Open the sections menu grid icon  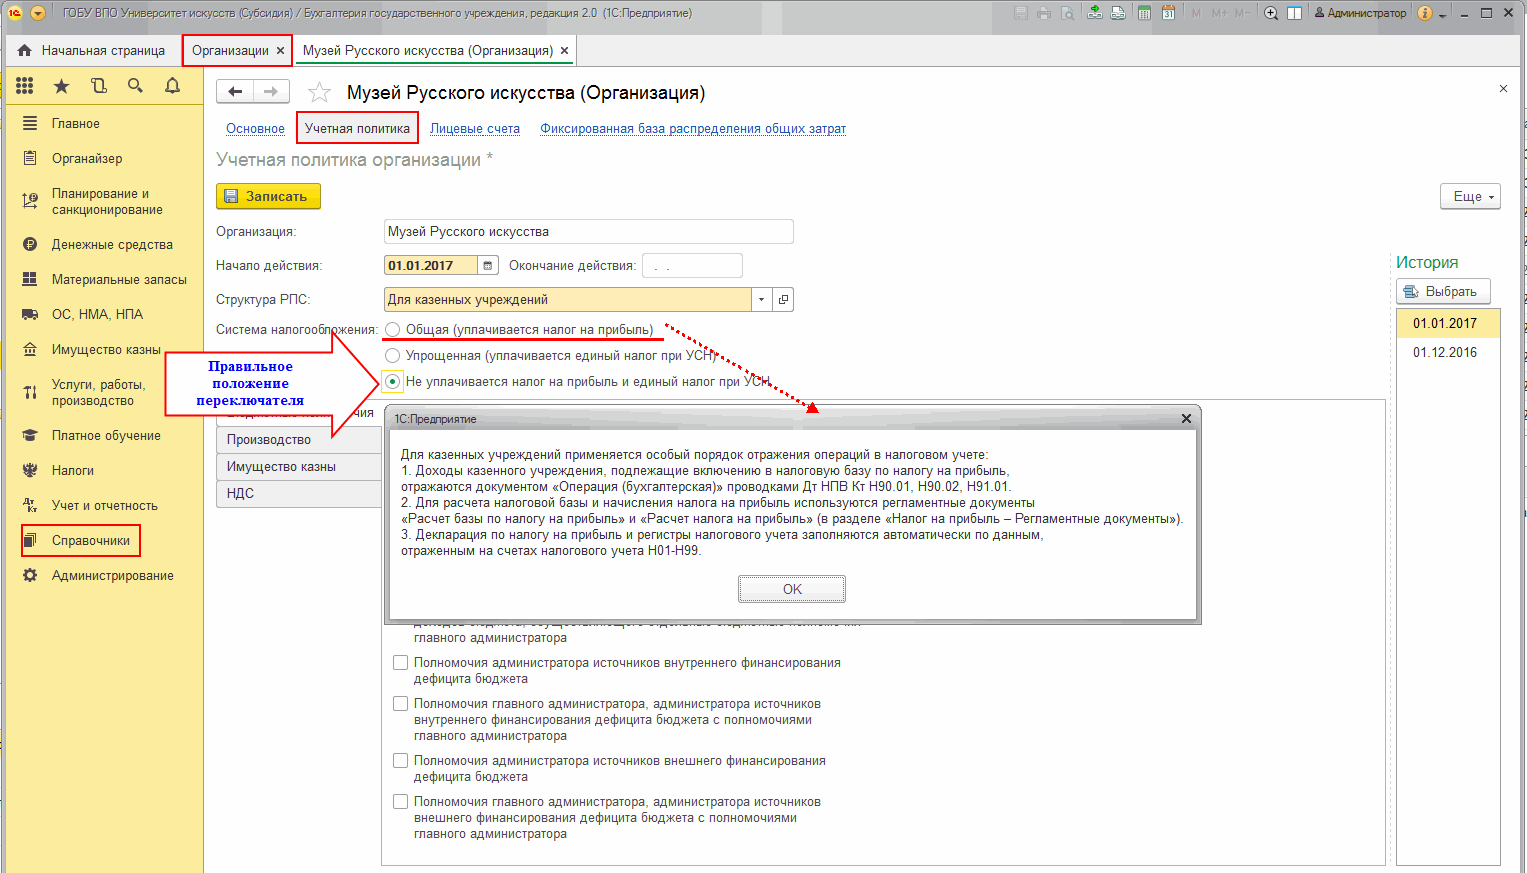point(25,86)
